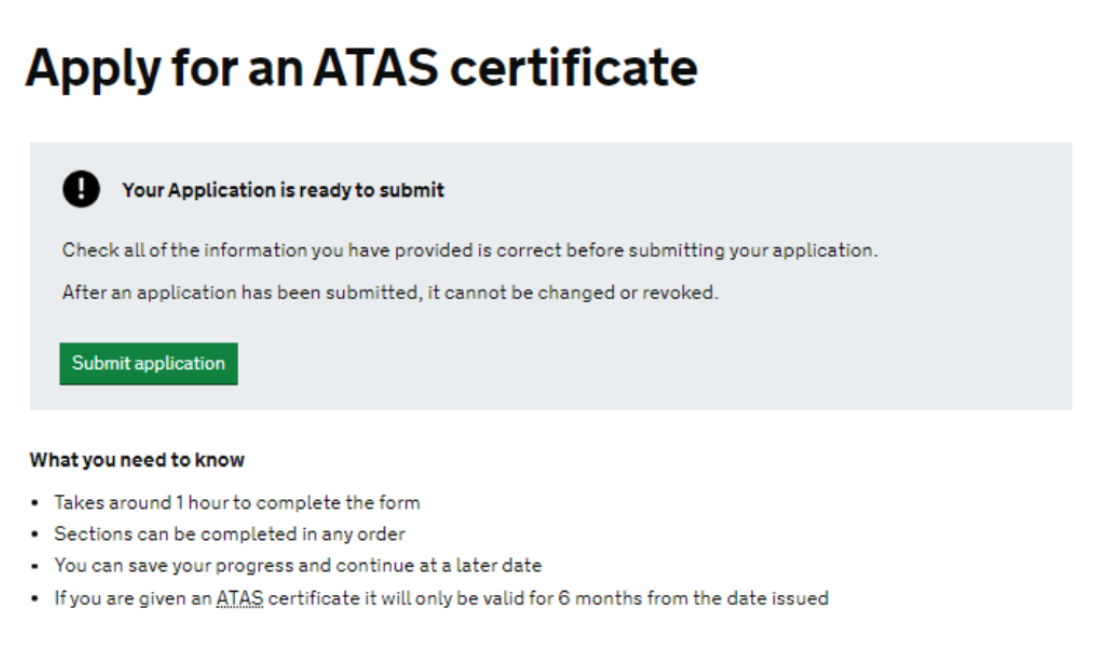Click the Submit application button
Viewport: 1100px width, 648px height.
pos(148,364)
